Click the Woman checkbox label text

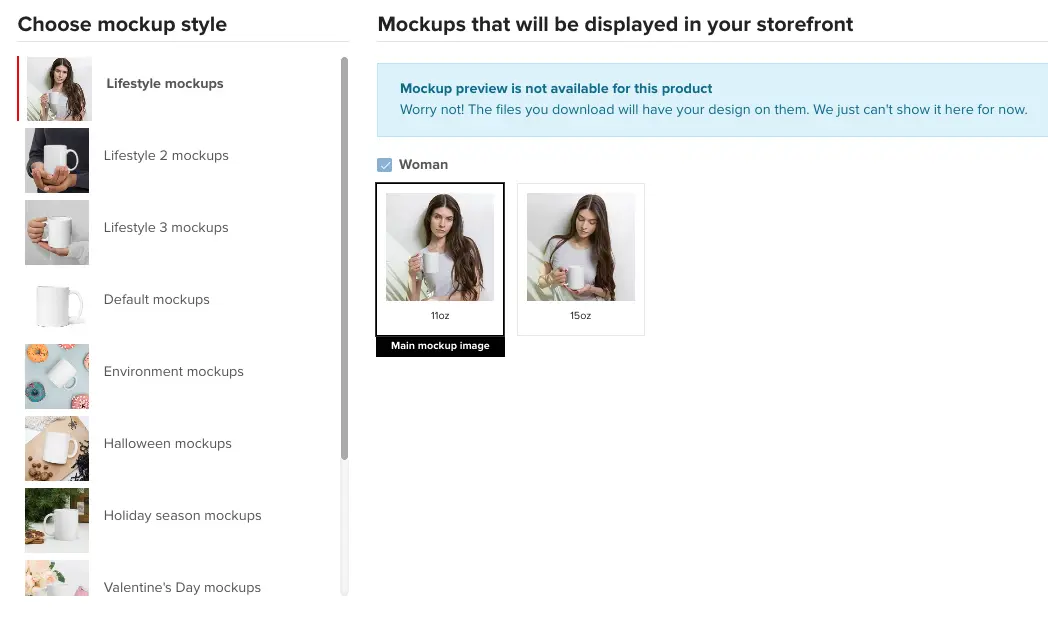[x=423, y=165]
